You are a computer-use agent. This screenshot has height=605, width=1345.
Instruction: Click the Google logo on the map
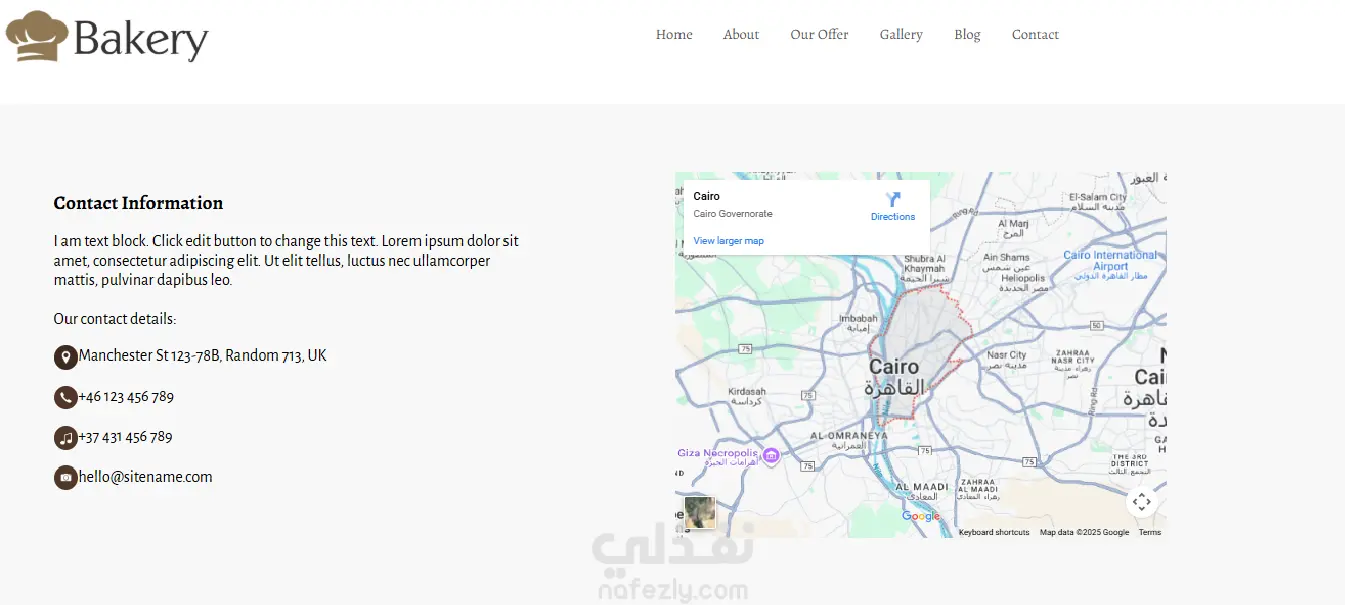tap(921, 516)
